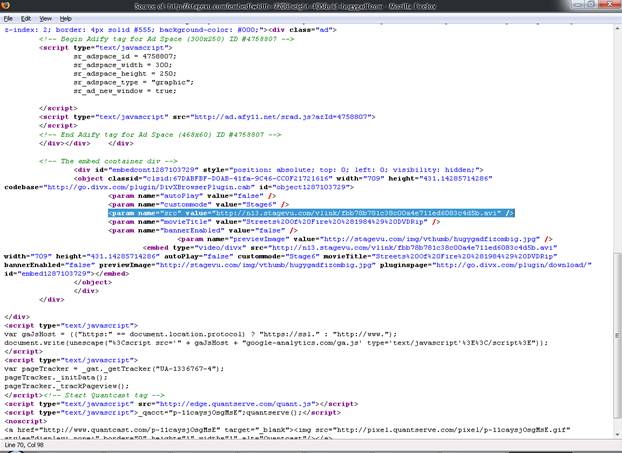Screen dimensions: 622x453
Task: Click the embed type video/divx line
Action: (350, 248)
